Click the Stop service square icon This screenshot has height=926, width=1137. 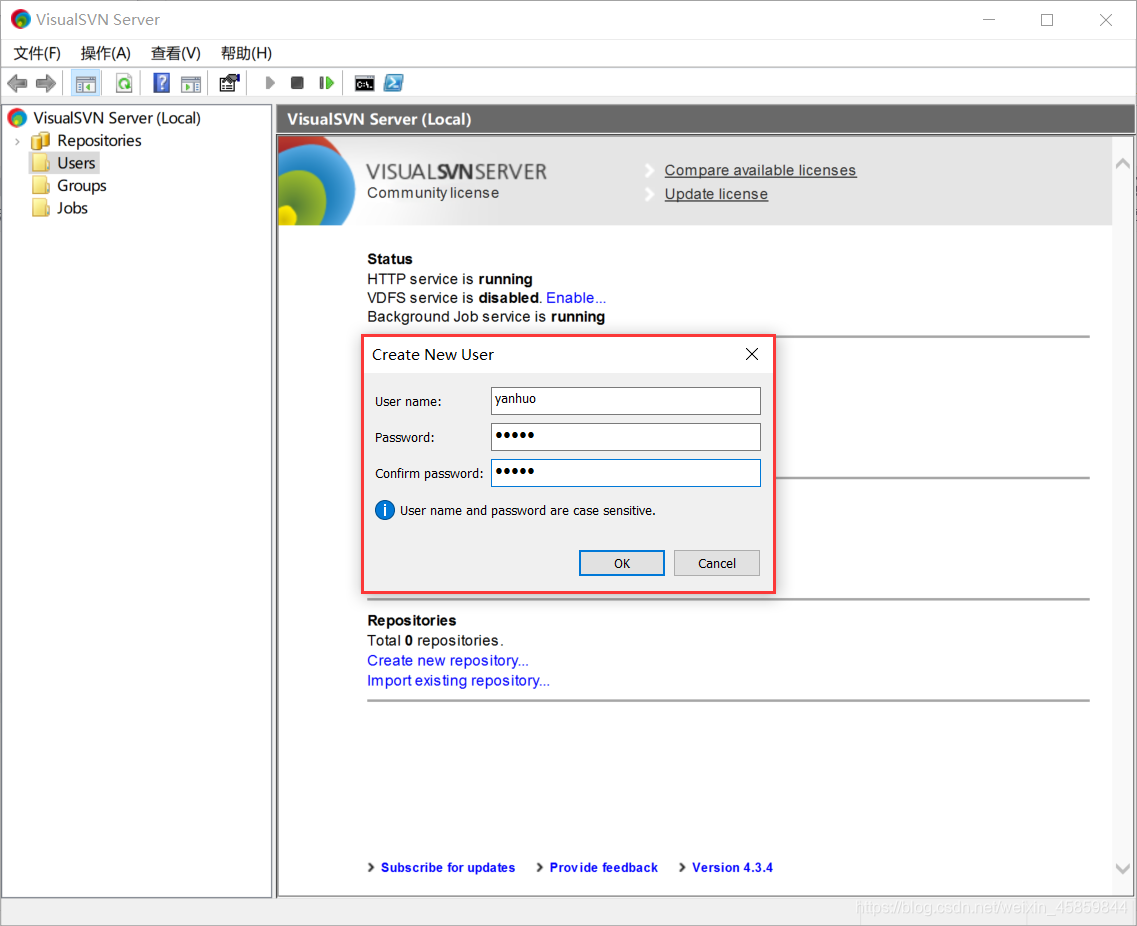click(297, 83)
